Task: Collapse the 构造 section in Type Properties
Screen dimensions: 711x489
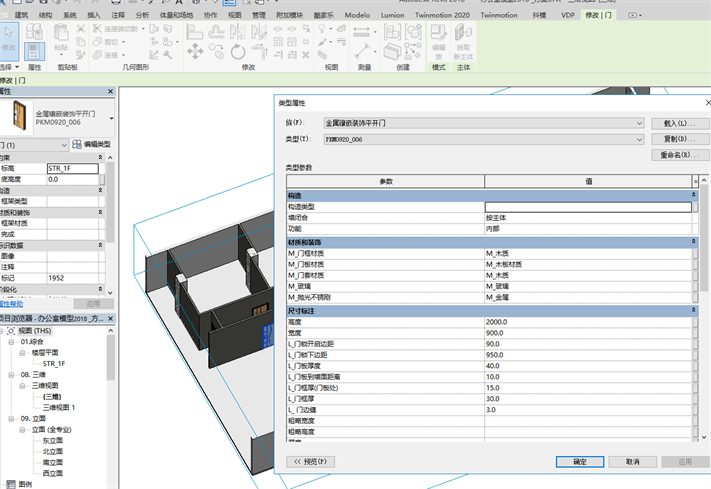Action: pos(693,195)
